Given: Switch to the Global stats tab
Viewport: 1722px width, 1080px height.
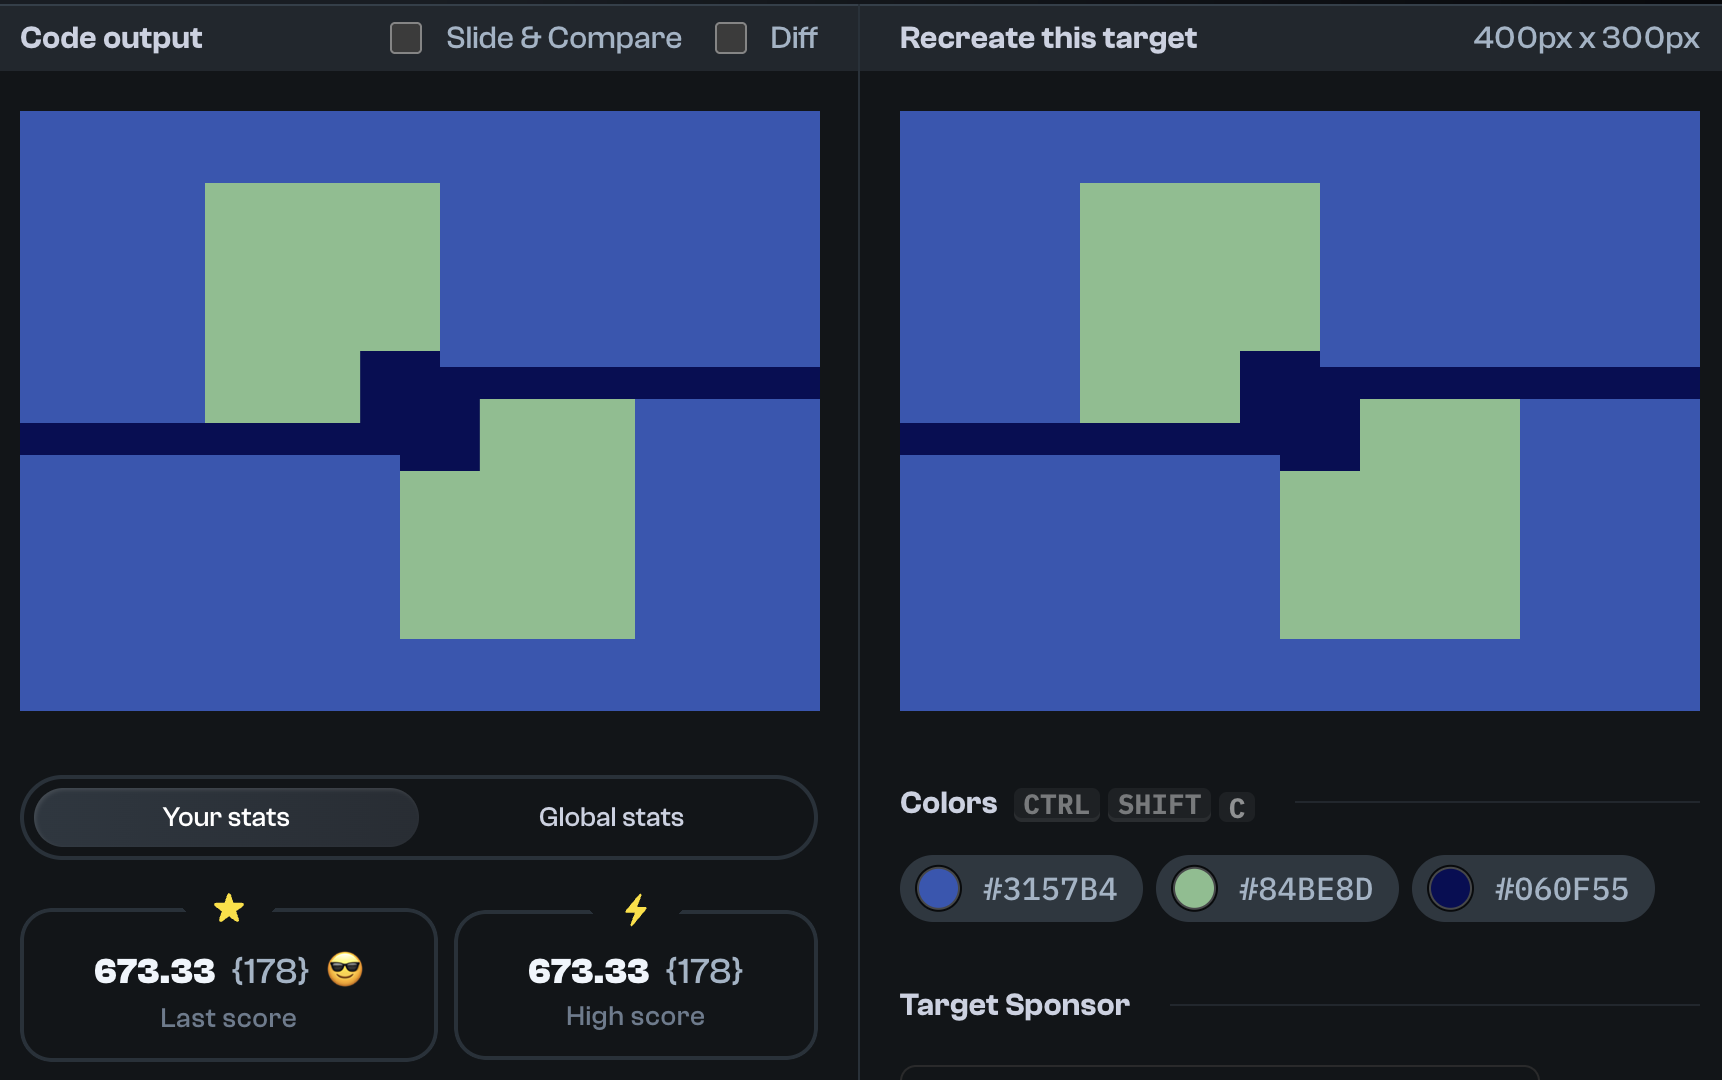Looking at the screenshot, I should (611, 817).
